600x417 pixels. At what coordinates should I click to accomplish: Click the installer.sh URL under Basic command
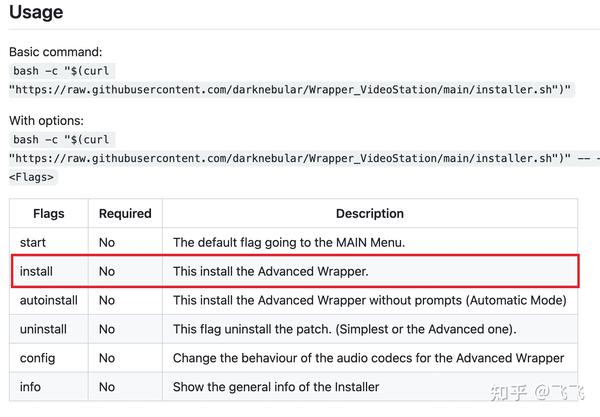[x=290, y=89]
